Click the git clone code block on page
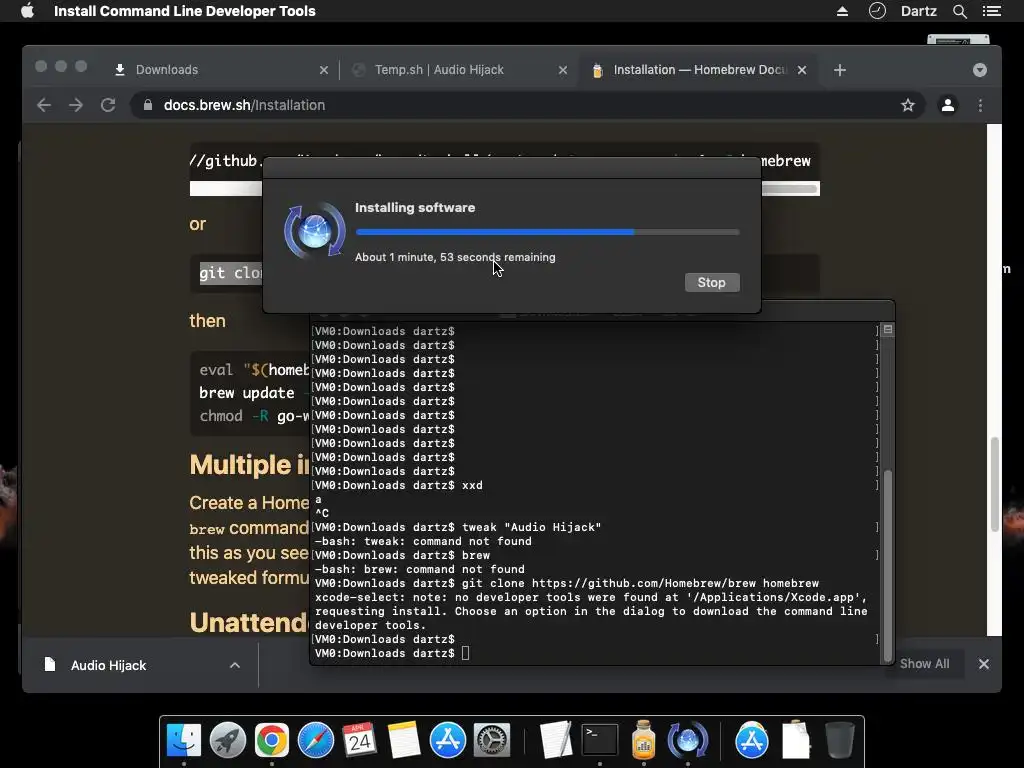This screenshot has height=768, width=1024. coord(231,273)
